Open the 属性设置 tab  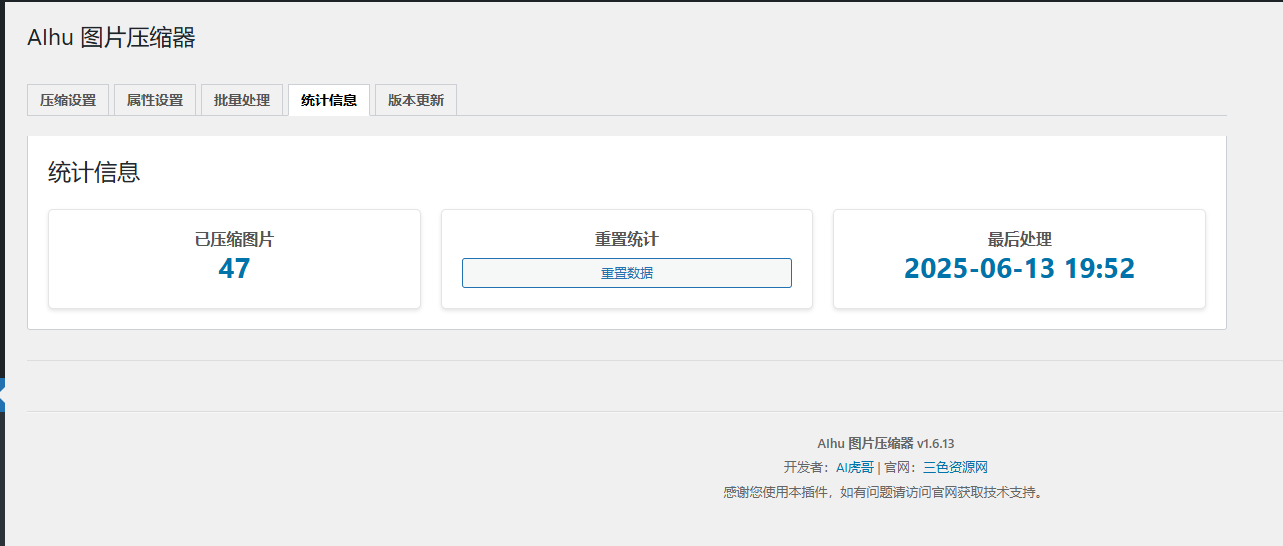point(155,100)
